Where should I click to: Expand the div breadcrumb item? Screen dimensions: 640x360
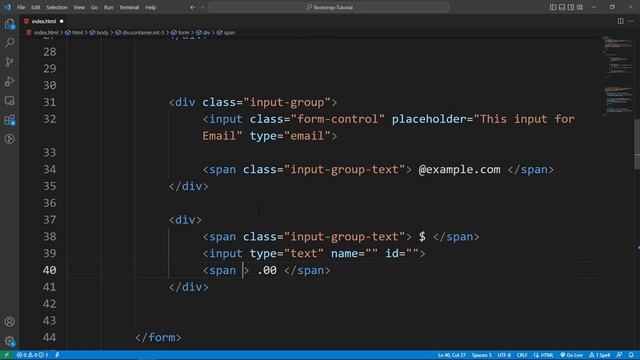click(203, 33)
